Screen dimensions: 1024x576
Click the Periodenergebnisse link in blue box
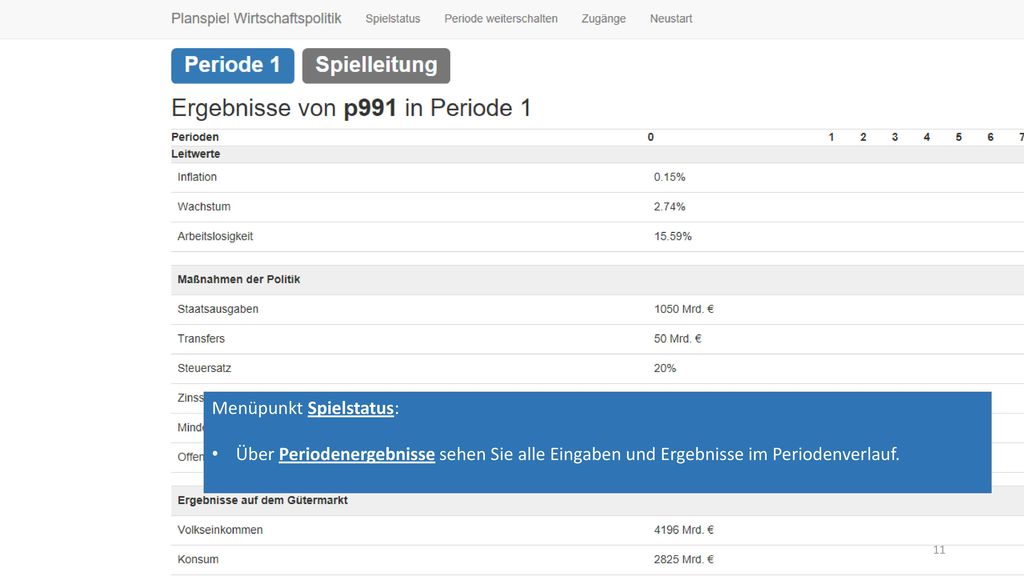pyautogui.click(x=357, y=454)
